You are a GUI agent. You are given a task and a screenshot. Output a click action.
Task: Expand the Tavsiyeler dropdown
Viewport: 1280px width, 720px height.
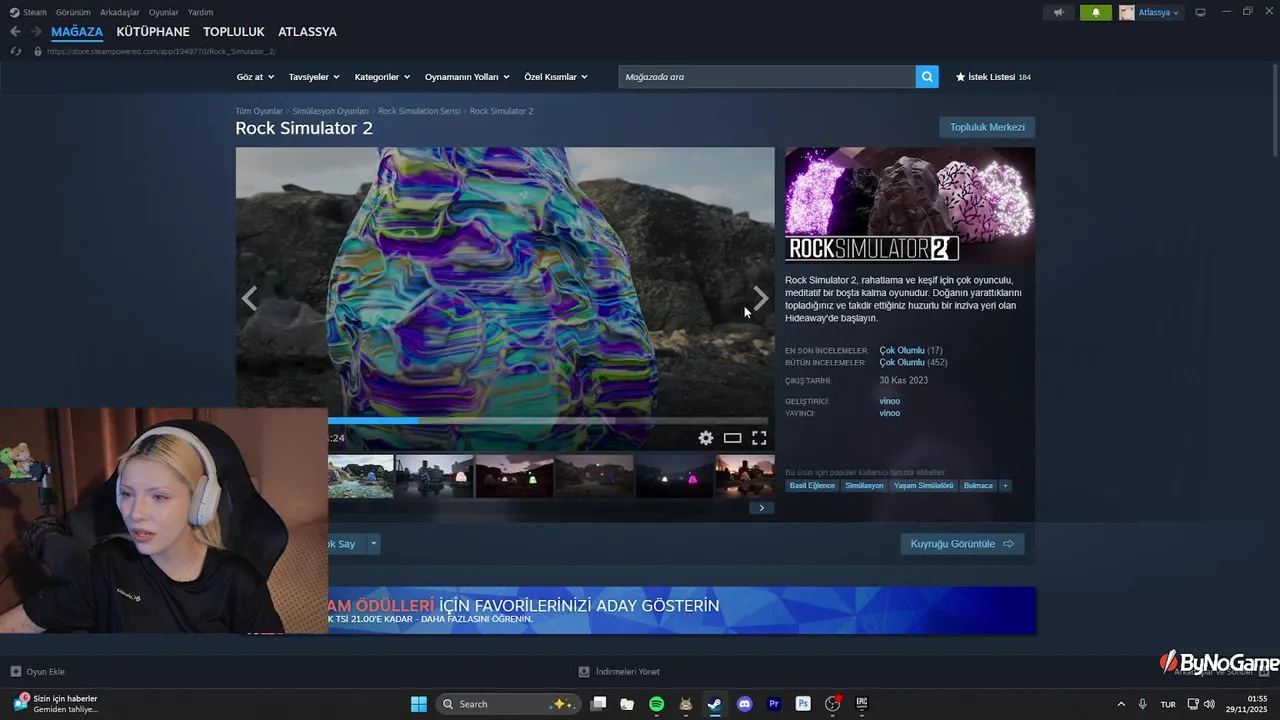tap(314, 77)
